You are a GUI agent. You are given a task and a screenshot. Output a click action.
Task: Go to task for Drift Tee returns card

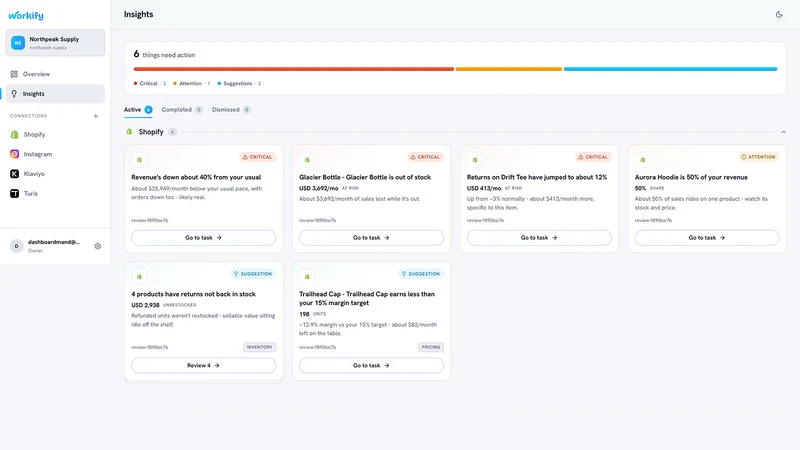point(539,238)
